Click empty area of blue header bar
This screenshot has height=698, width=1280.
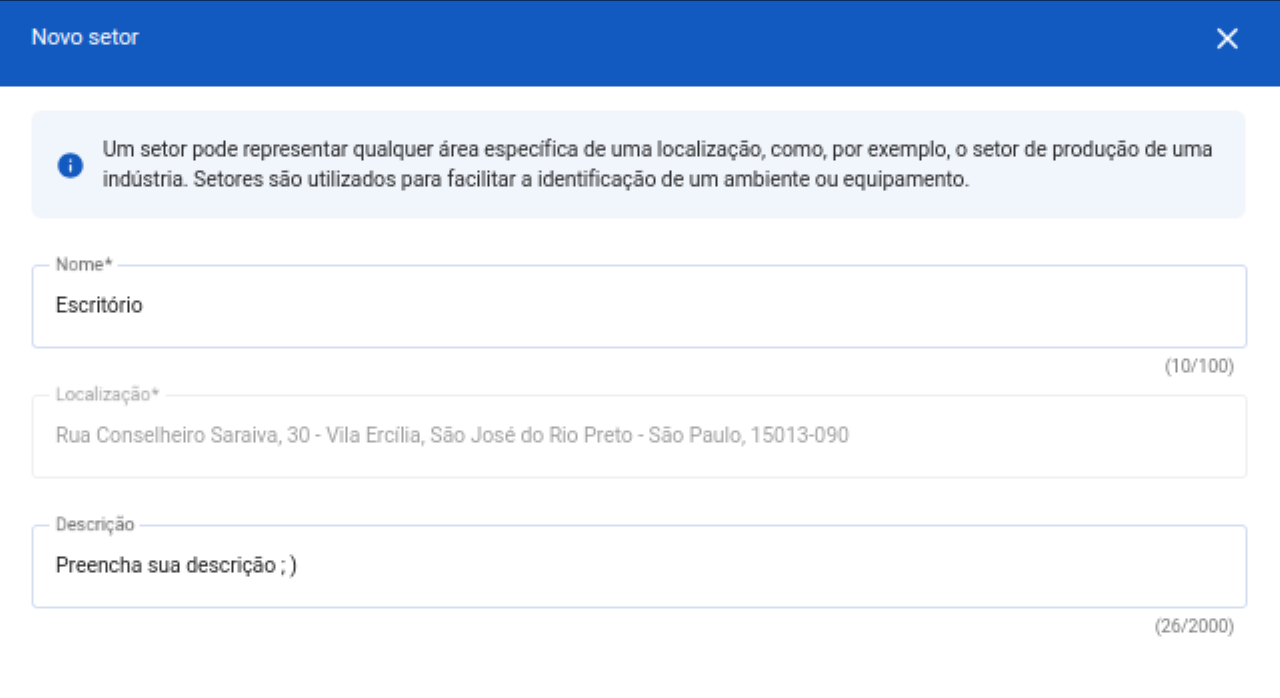(640, 40)
